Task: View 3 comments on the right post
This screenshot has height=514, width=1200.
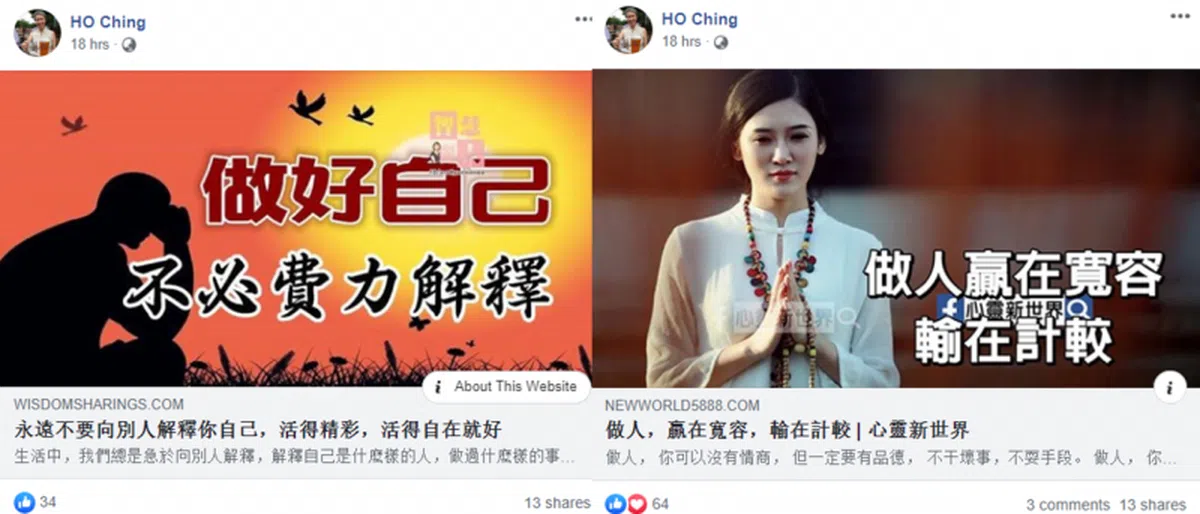Action: click(1068, 504)
